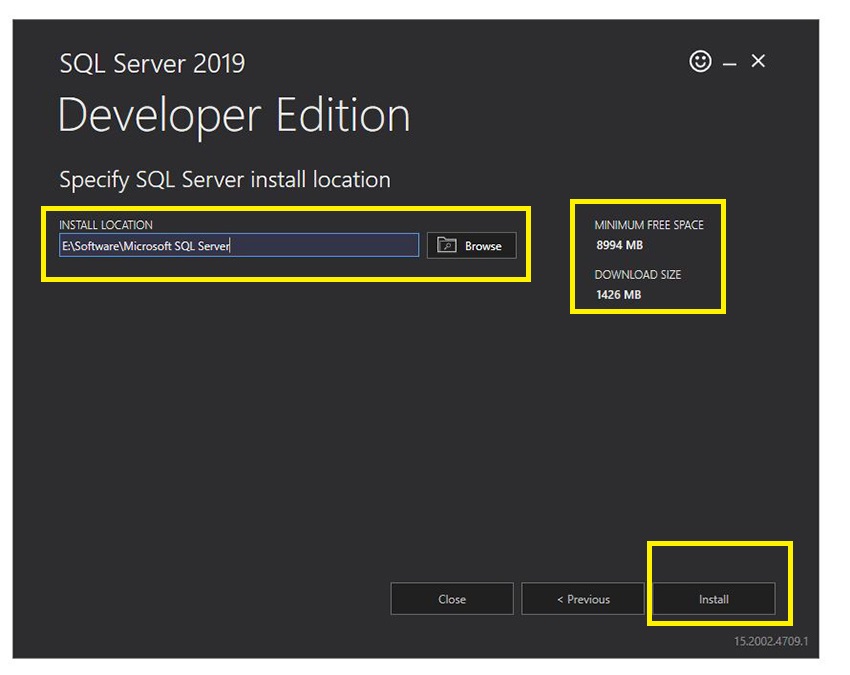Click the Close button at bottom
The height and width of the screenshot is (675, 850).
click(x=452, y=599)
